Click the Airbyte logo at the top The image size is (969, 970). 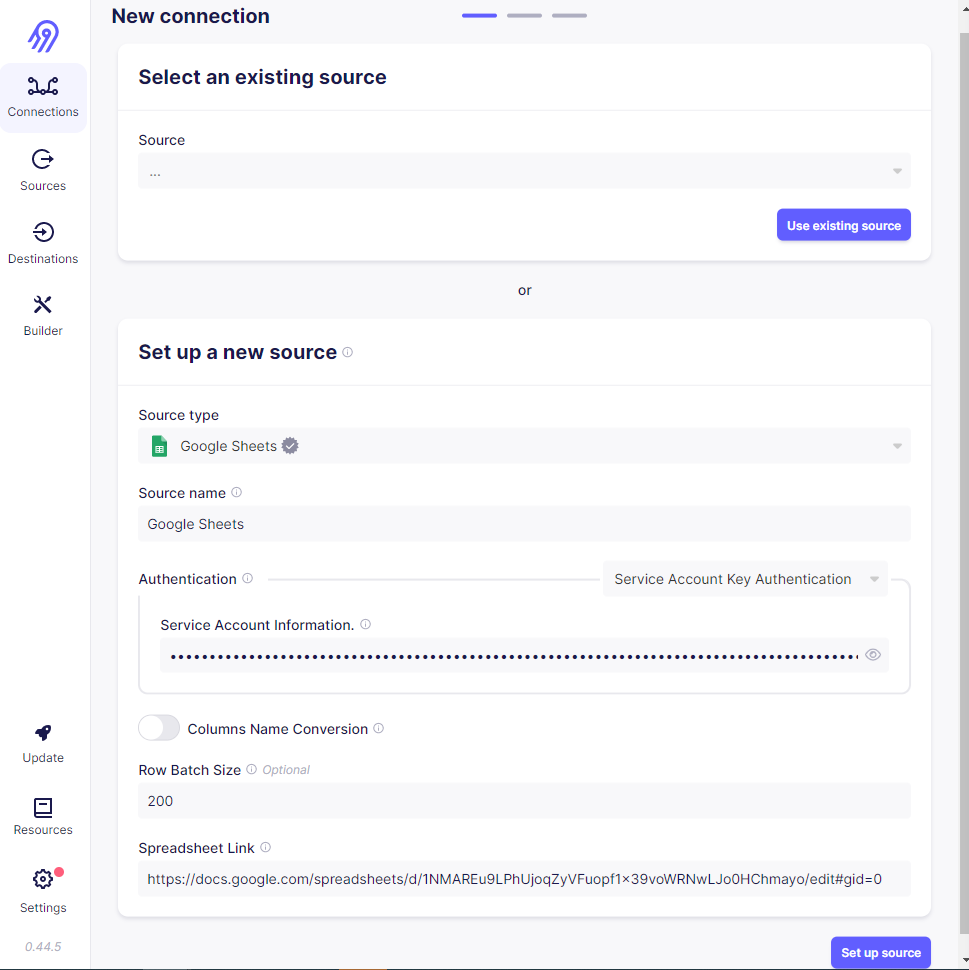pyautogui.click(x=42, y=35)
